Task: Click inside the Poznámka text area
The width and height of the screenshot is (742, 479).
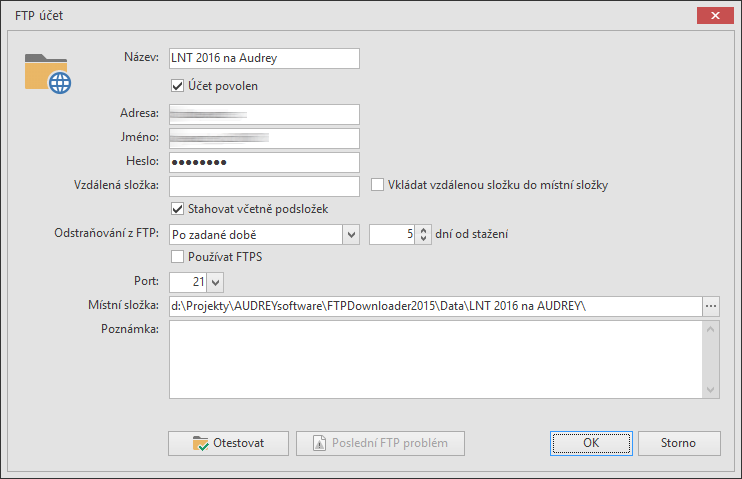Action: [436, 359]
